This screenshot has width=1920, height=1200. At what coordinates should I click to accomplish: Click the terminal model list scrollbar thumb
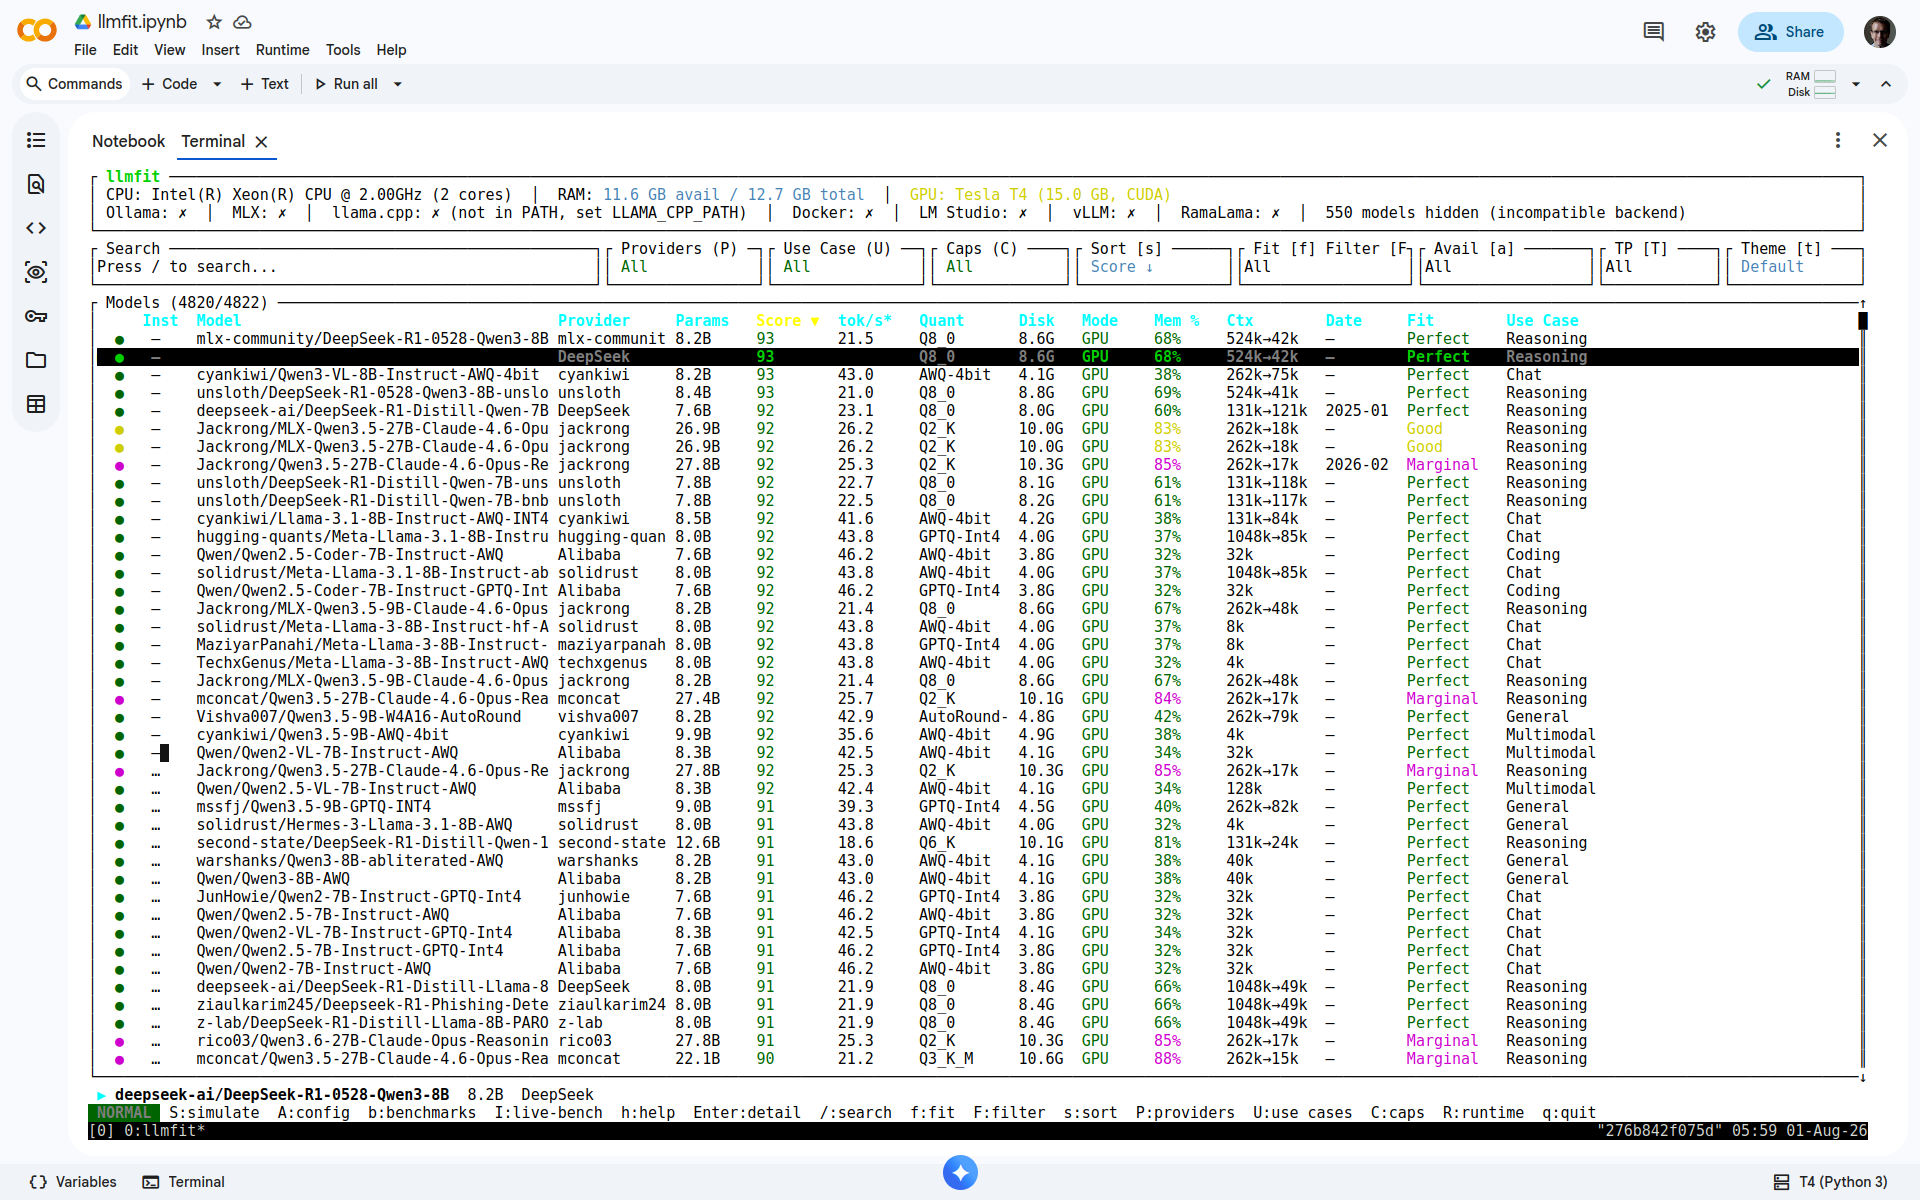coord(1863,321)
